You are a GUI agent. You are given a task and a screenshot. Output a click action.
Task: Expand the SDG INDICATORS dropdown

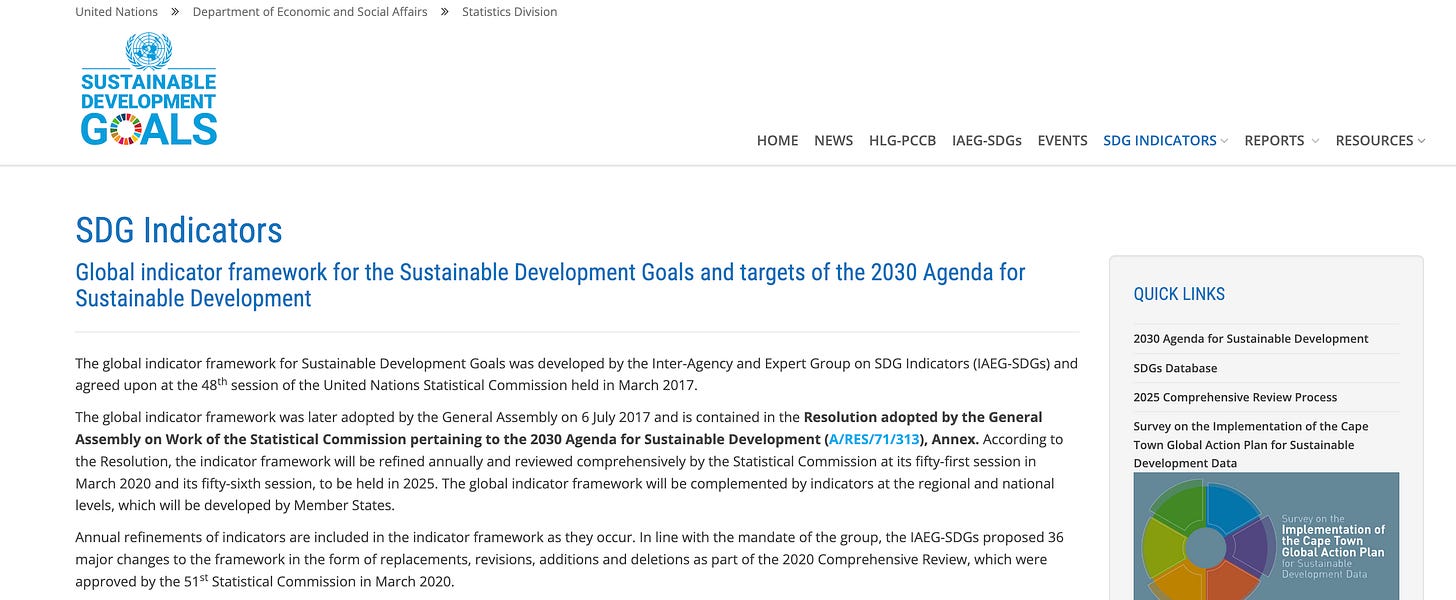click(1165, 141)
